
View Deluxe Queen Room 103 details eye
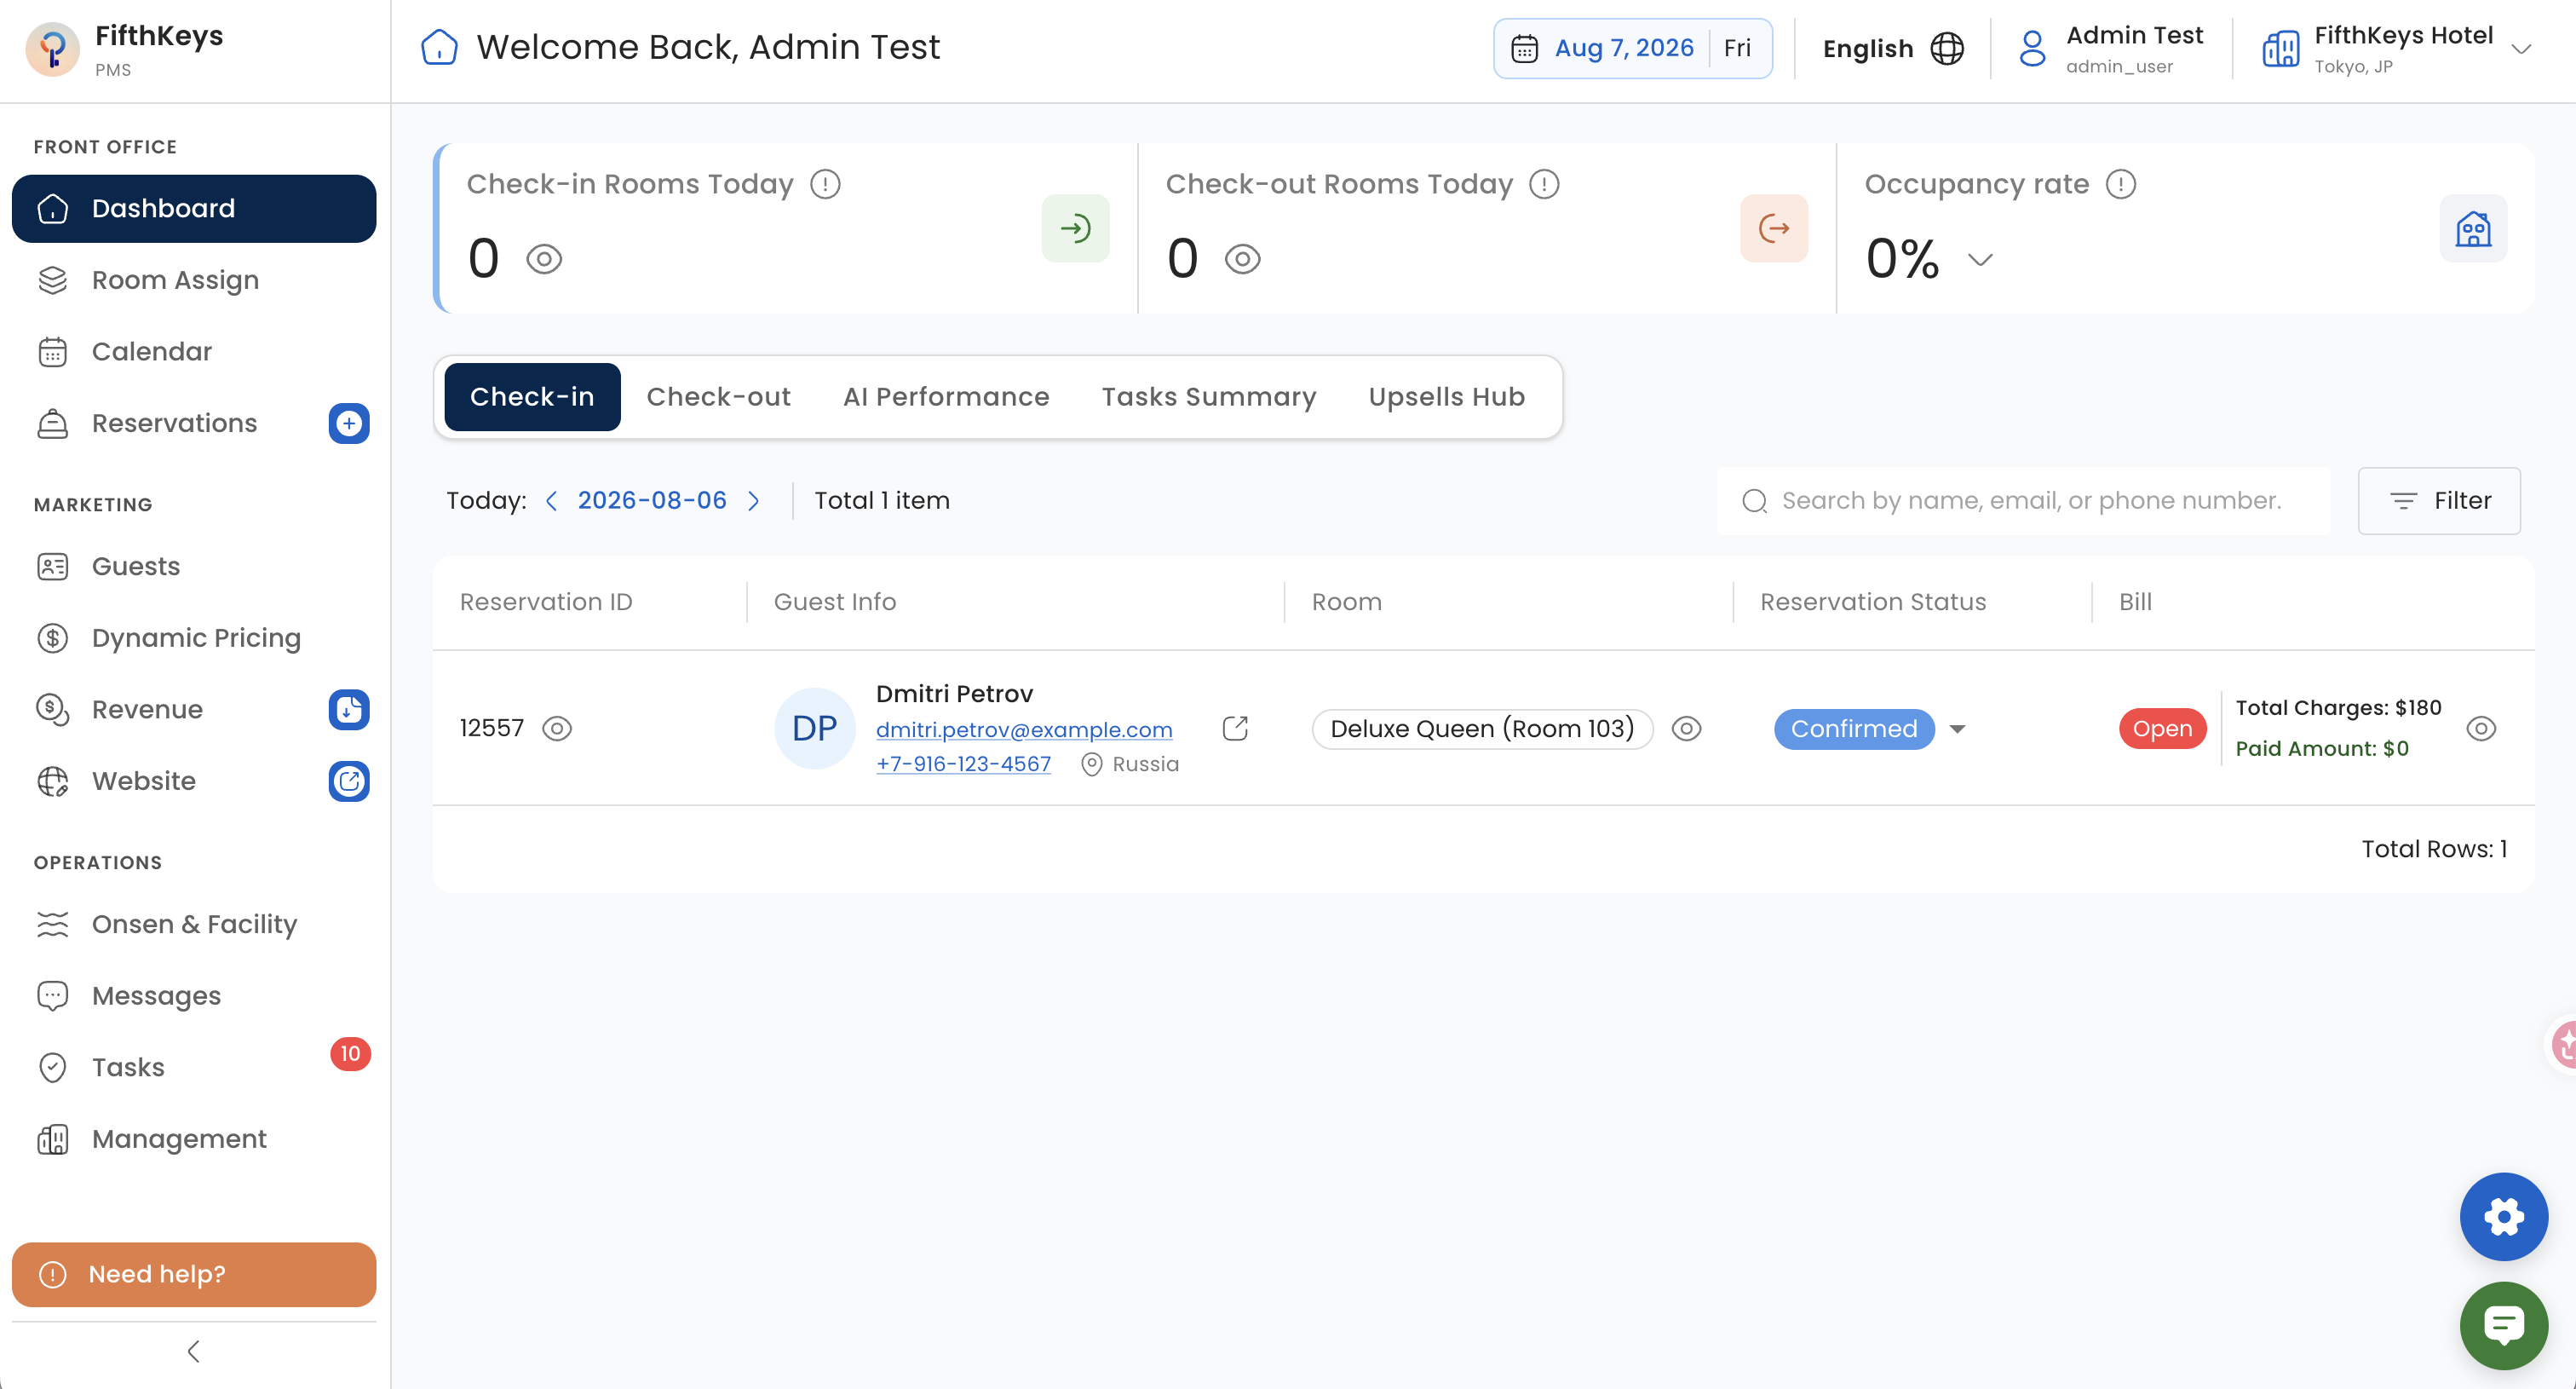tap(1686, 729)
